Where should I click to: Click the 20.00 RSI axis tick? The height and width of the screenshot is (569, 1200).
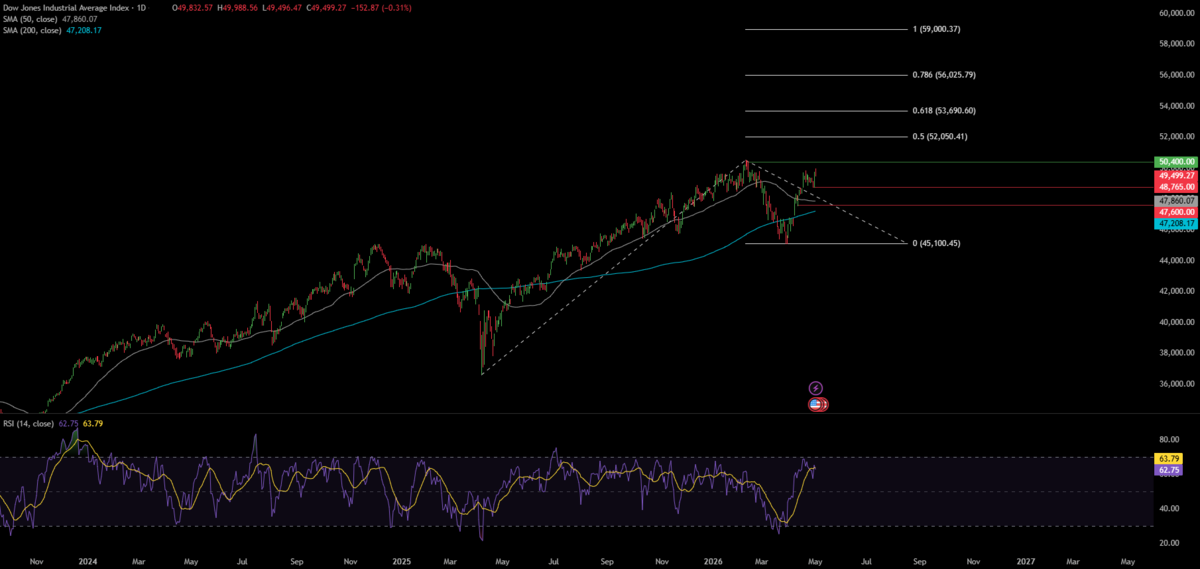(1170, 543)
